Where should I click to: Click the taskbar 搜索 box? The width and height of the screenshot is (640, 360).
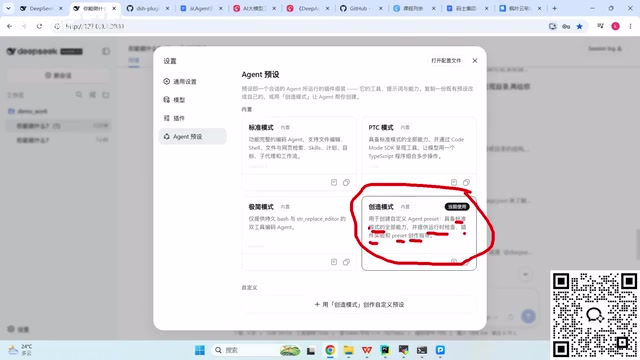coord(257,350)
